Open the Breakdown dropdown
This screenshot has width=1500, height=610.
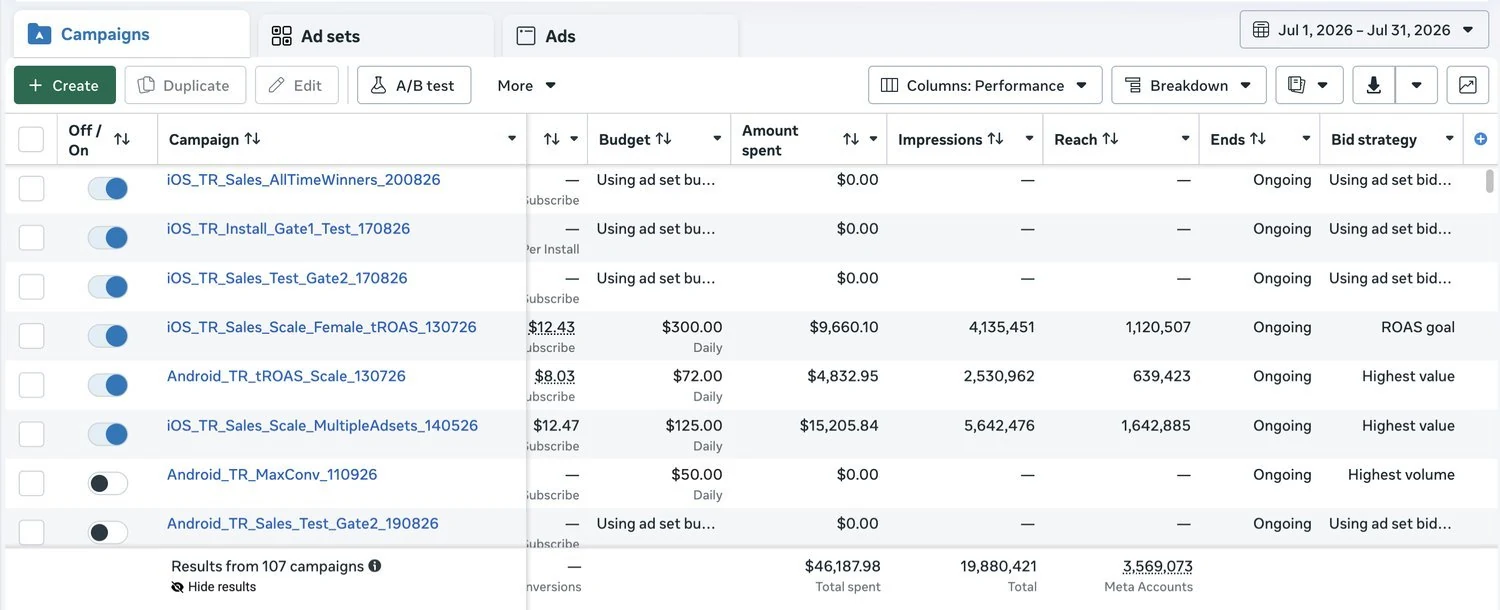[x=1189, y=85]
